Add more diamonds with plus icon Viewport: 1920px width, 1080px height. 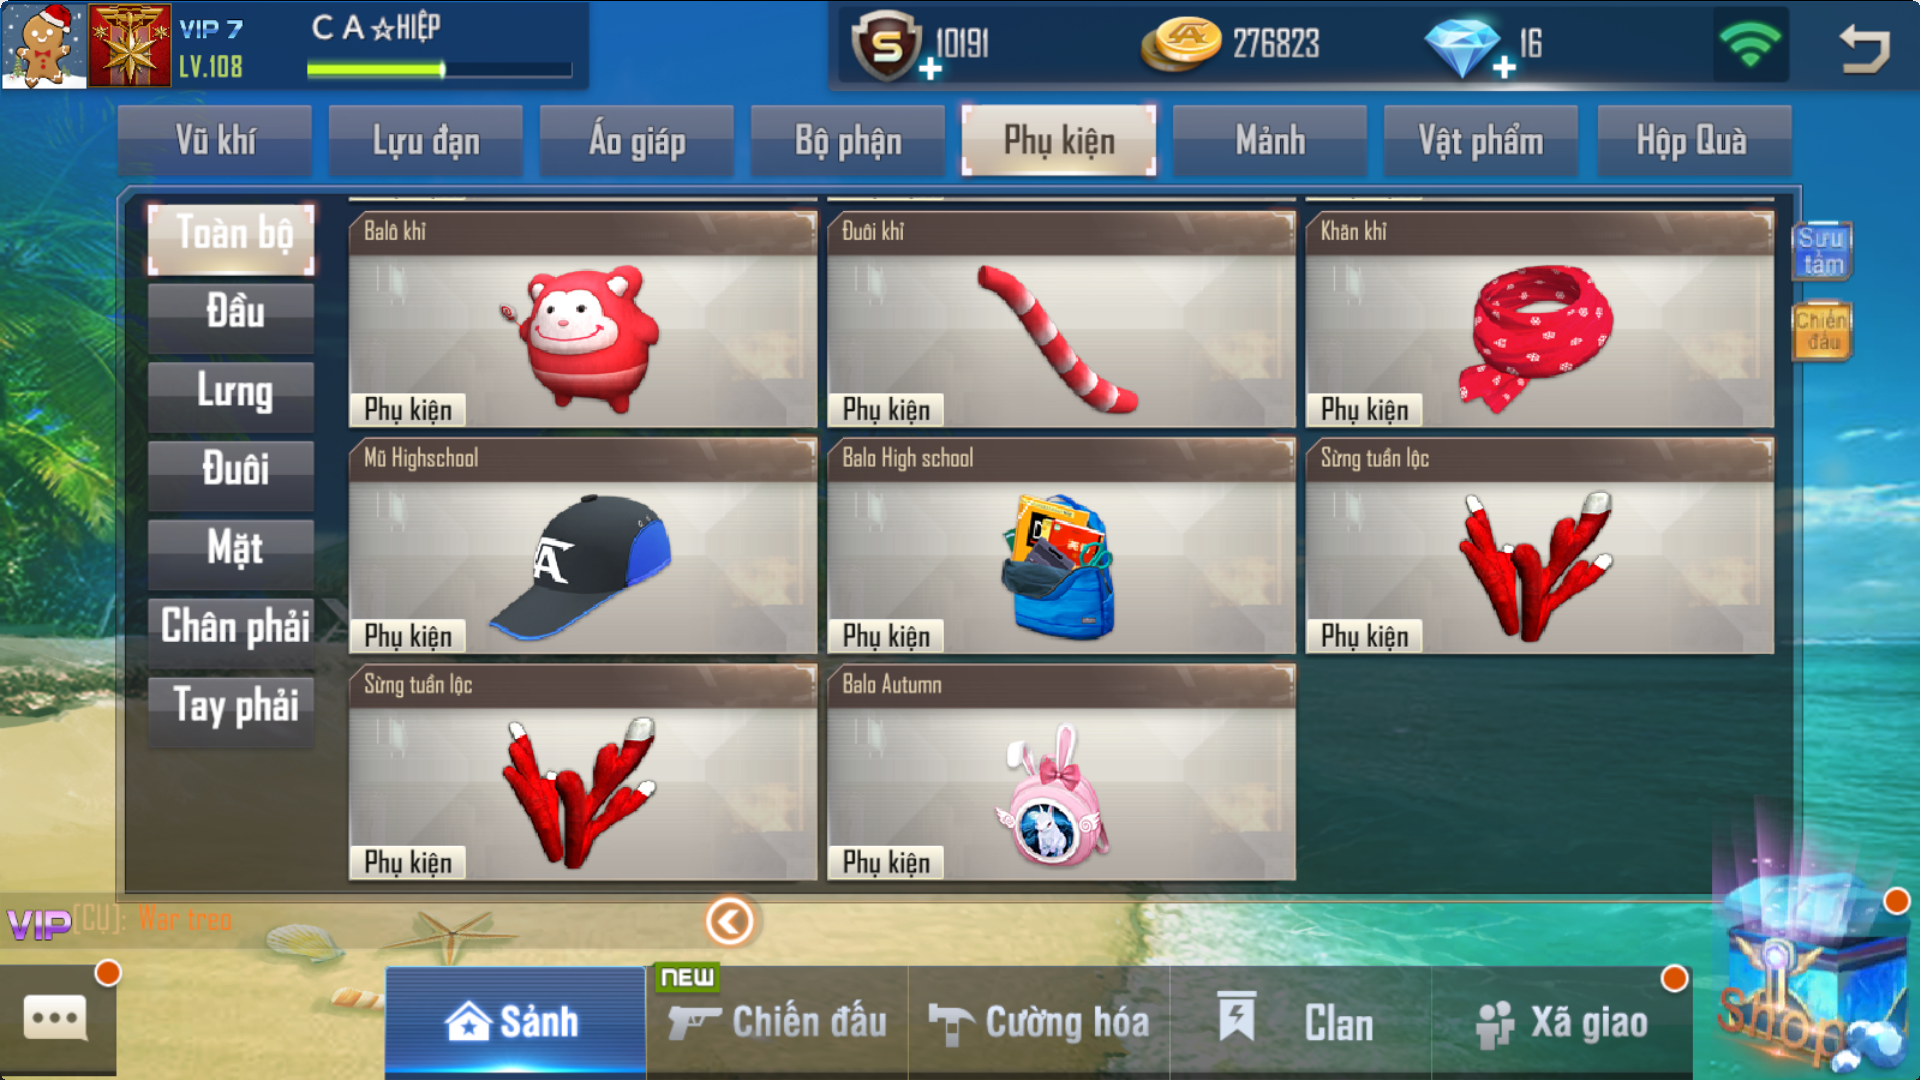click(1504, 68)
